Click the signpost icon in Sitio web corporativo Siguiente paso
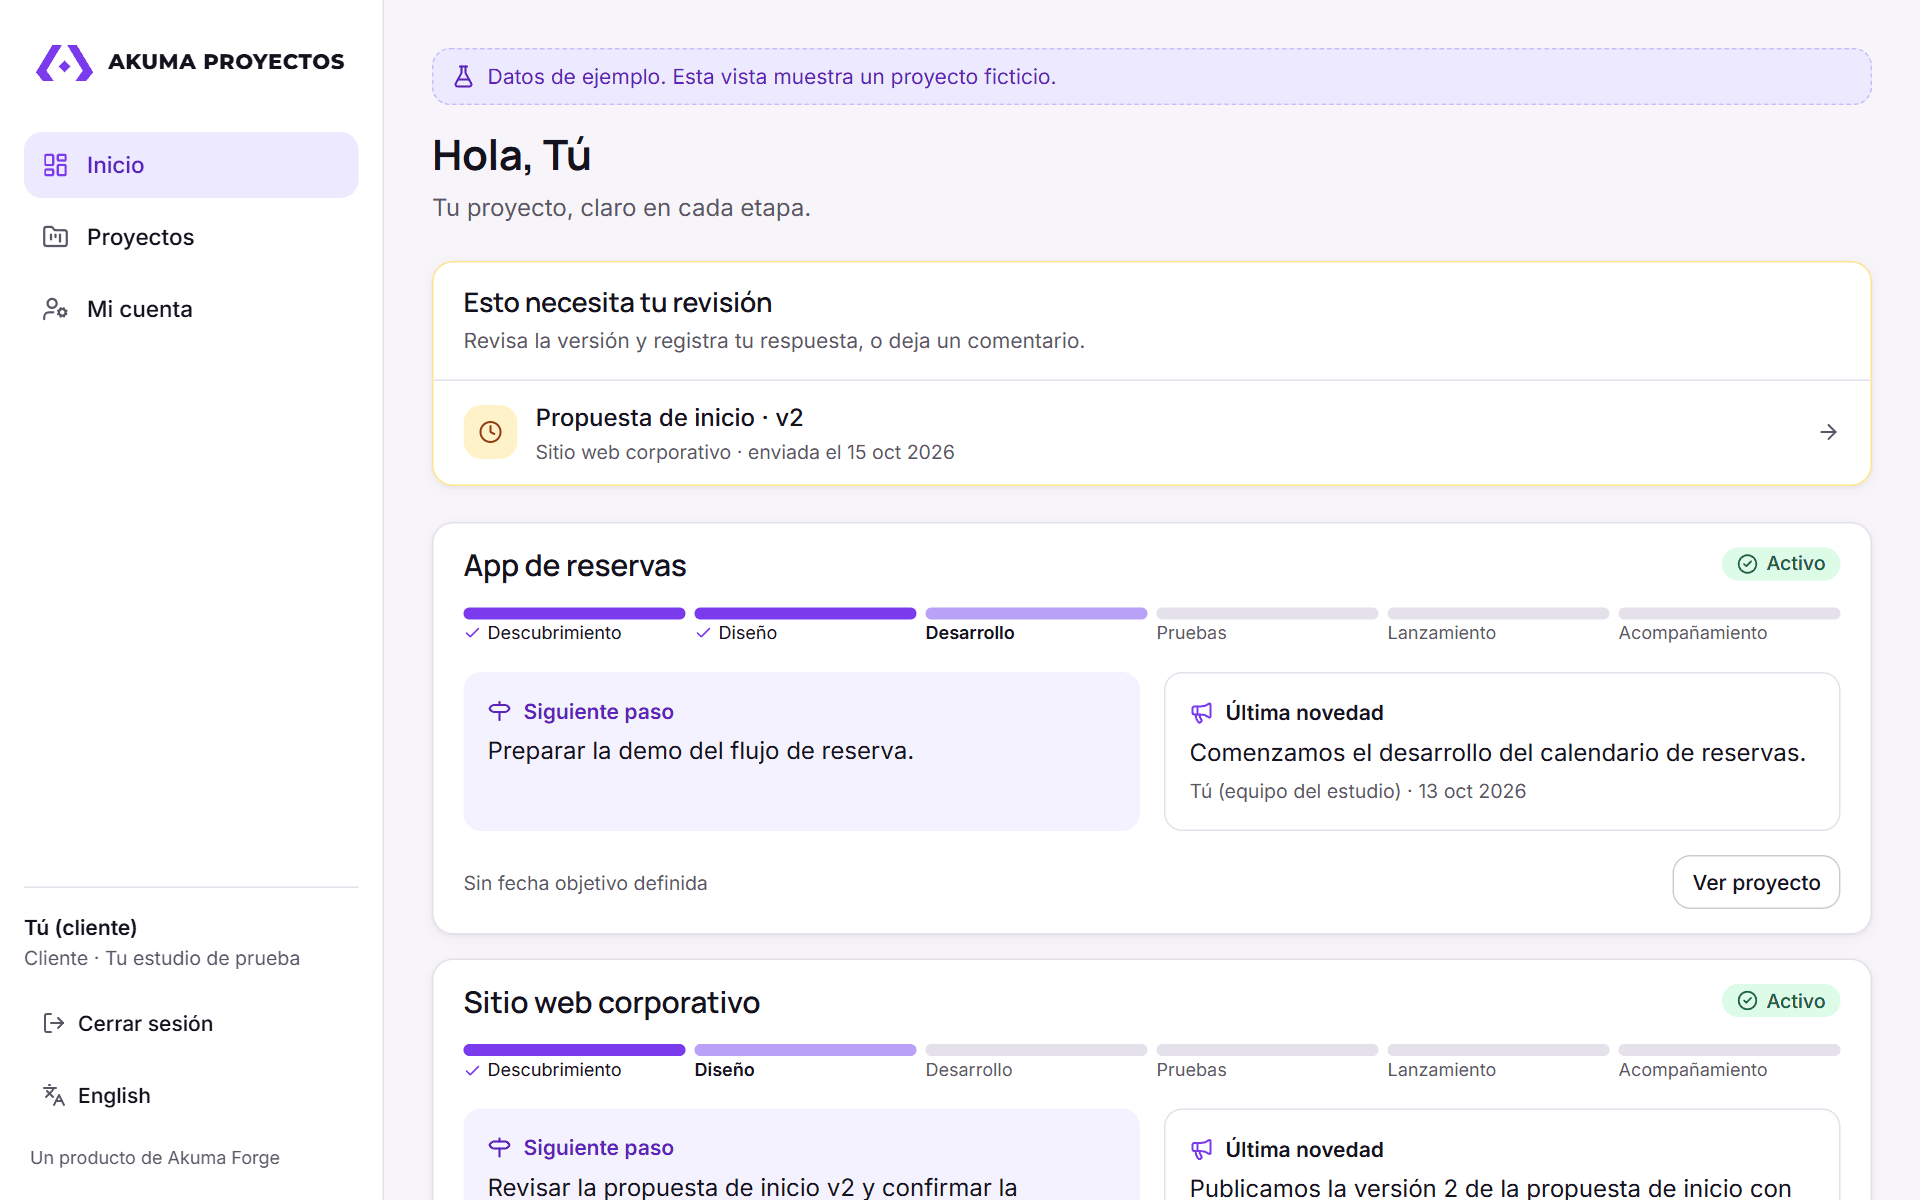 [499, 1147]
